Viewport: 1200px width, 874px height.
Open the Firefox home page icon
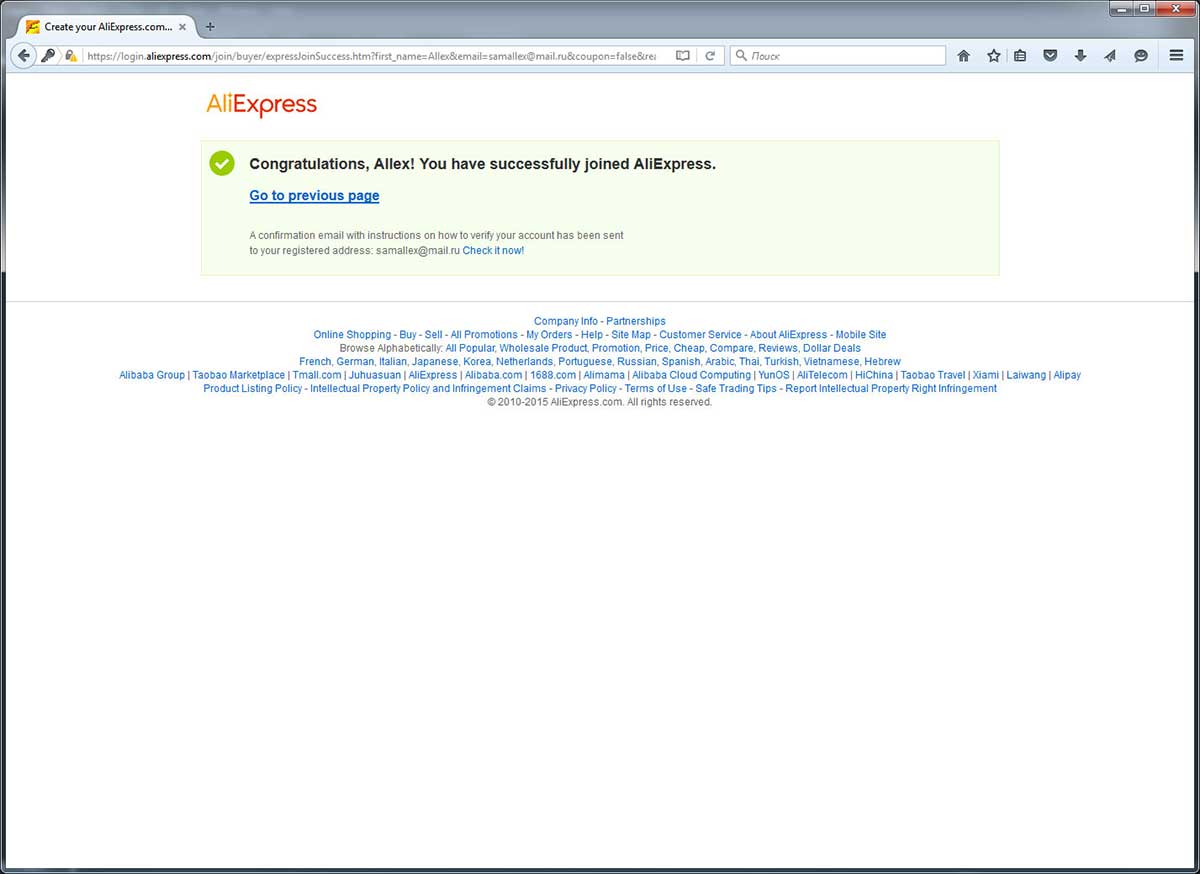pos(964,56)
